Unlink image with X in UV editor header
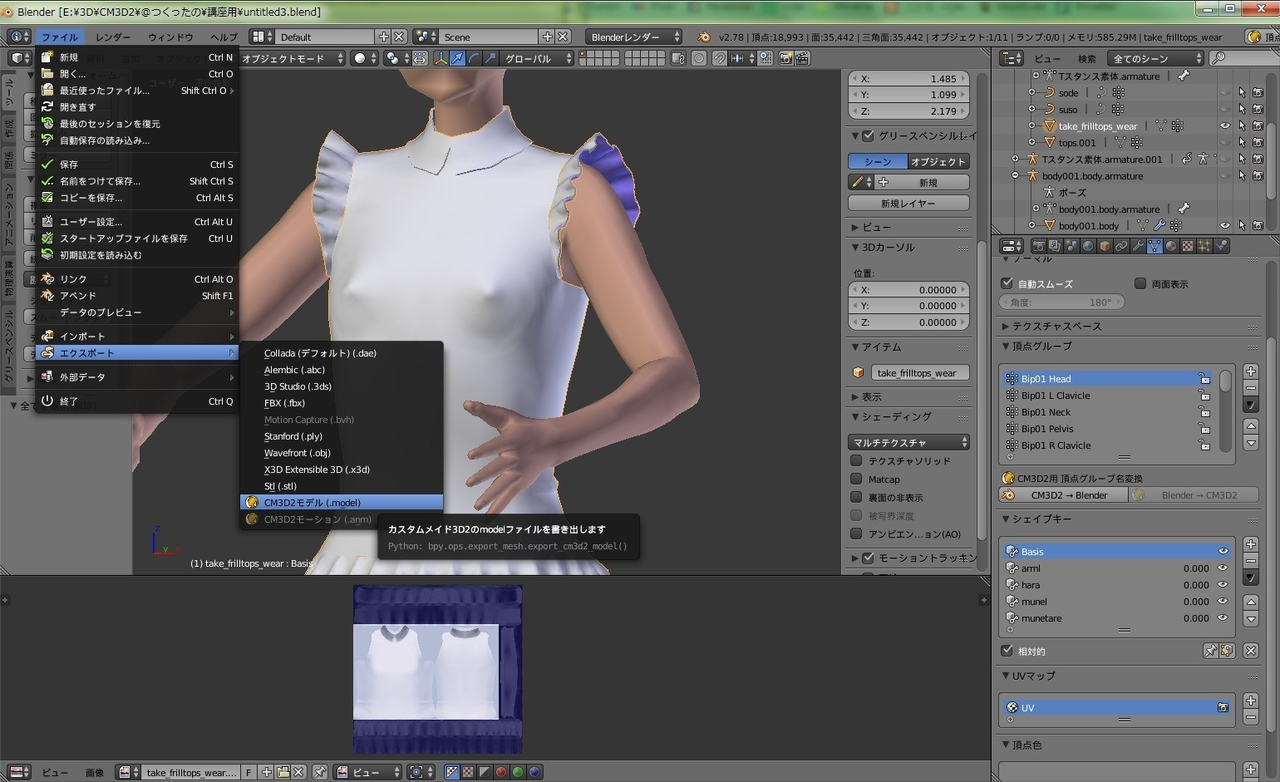 tap(298, 772)
